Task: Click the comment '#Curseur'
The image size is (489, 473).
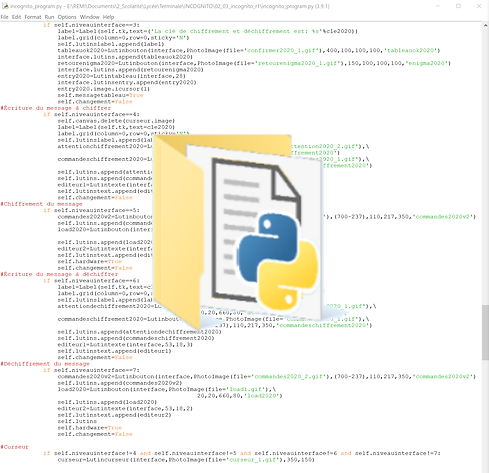Action: point(15,447)
